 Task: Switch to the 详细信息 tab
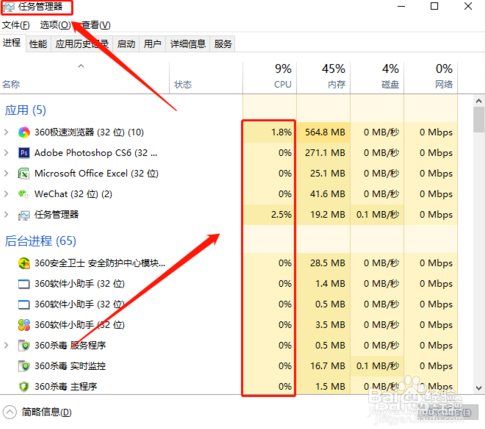click(x=188, y=44)
